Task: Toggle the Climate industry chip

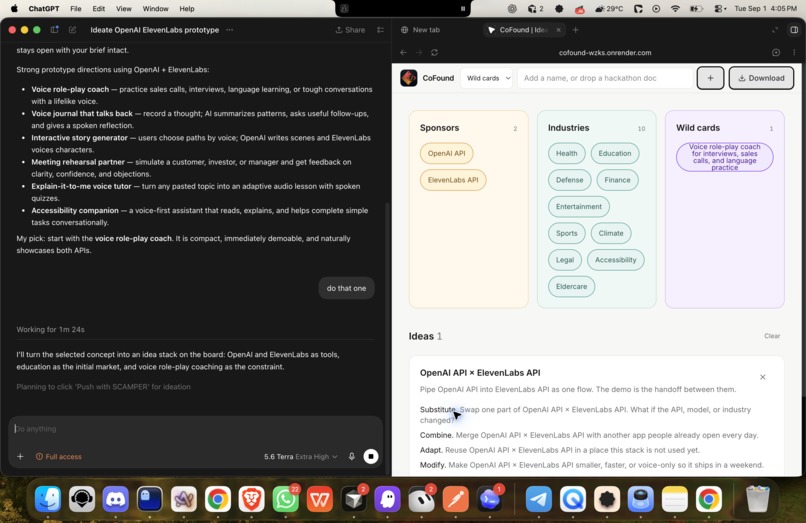Action: pyautogui.click(x=611, y=233)
